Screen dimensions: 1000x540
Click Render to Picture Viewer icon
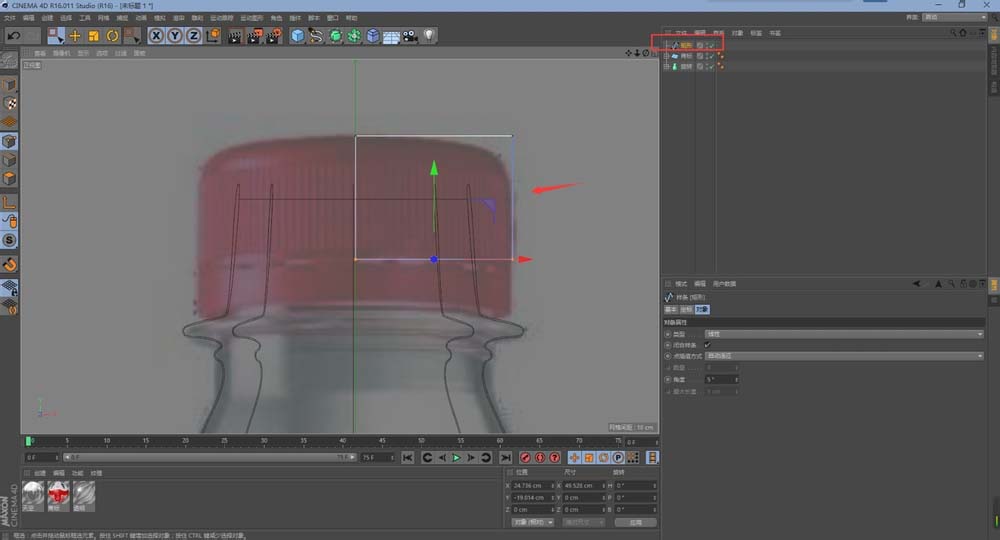[x=254, y=36]
